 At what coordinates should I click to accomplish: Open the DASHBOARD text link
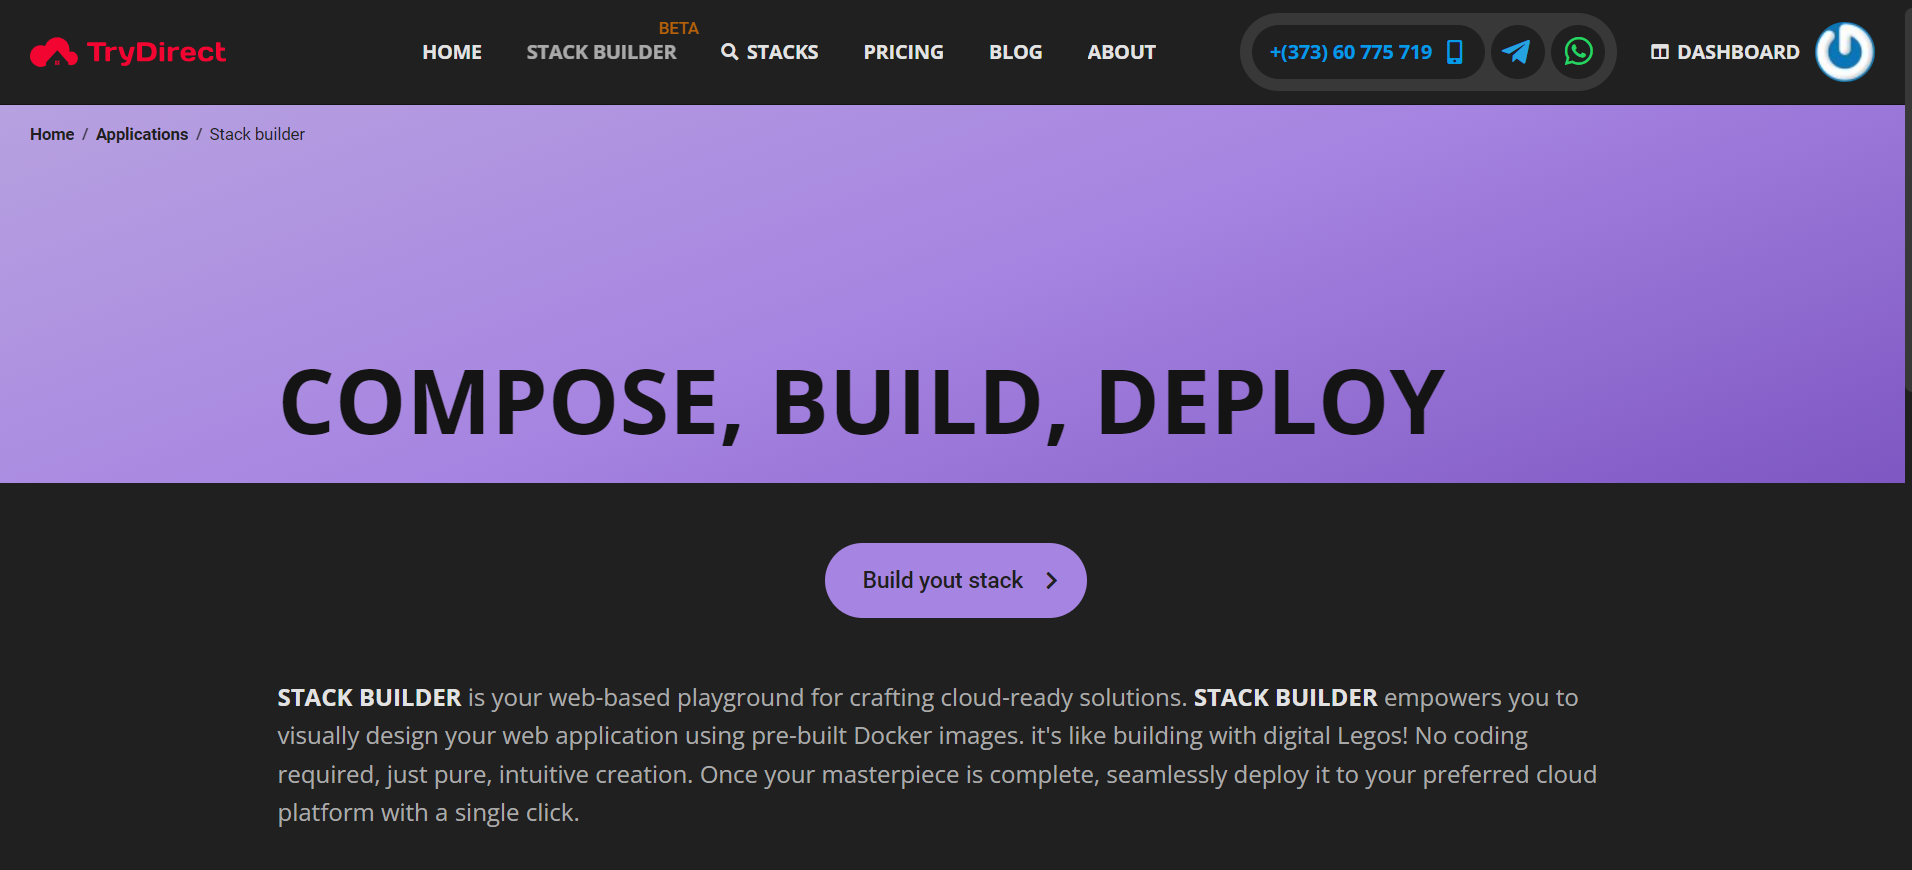coord(1738,52)
